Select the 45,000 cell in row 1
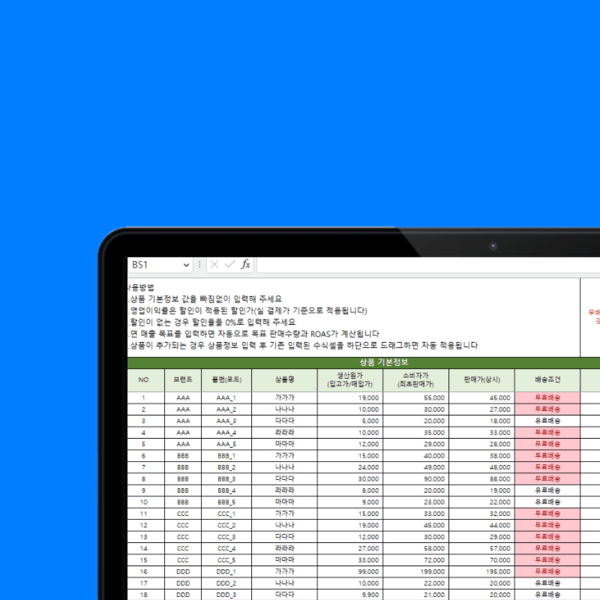 click(x=482, y=398)
